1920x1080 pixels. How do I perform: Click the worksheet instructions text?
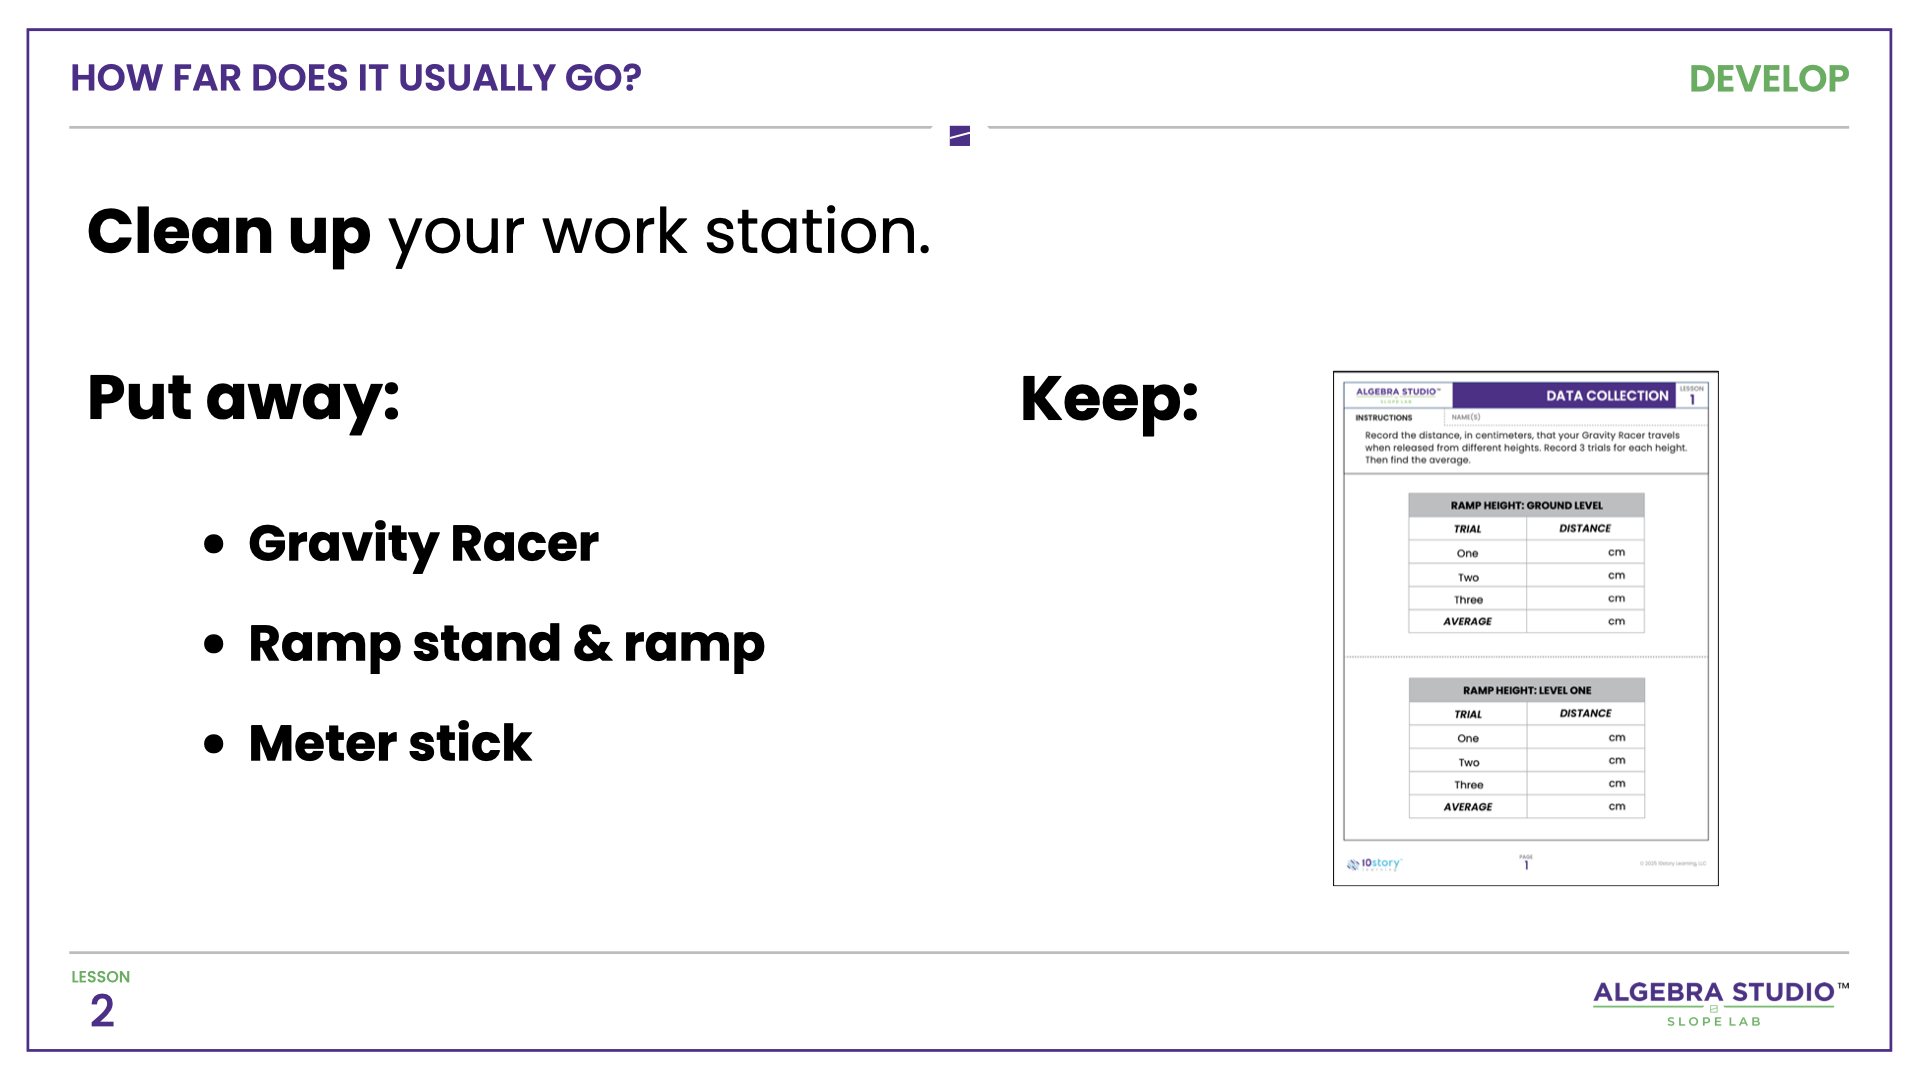[1525, 448]
